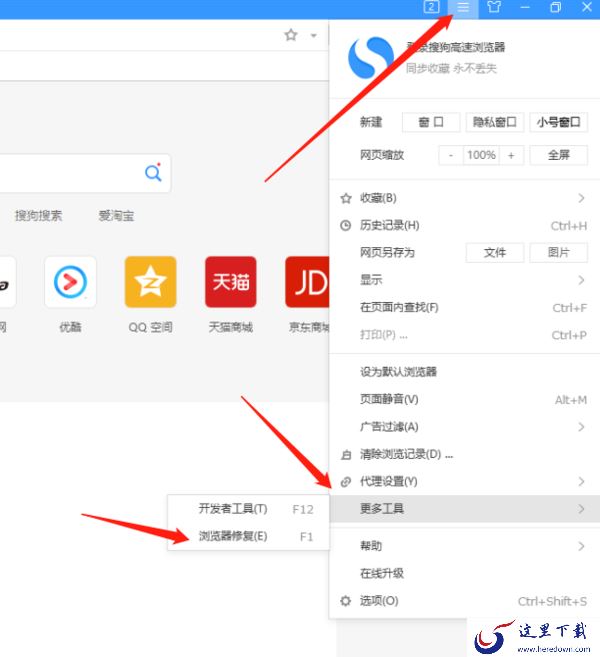Viewport: 600px width, 657px height.
Task: Click the clock icon beside 历史记录(H)
Action: click(346, 225)
